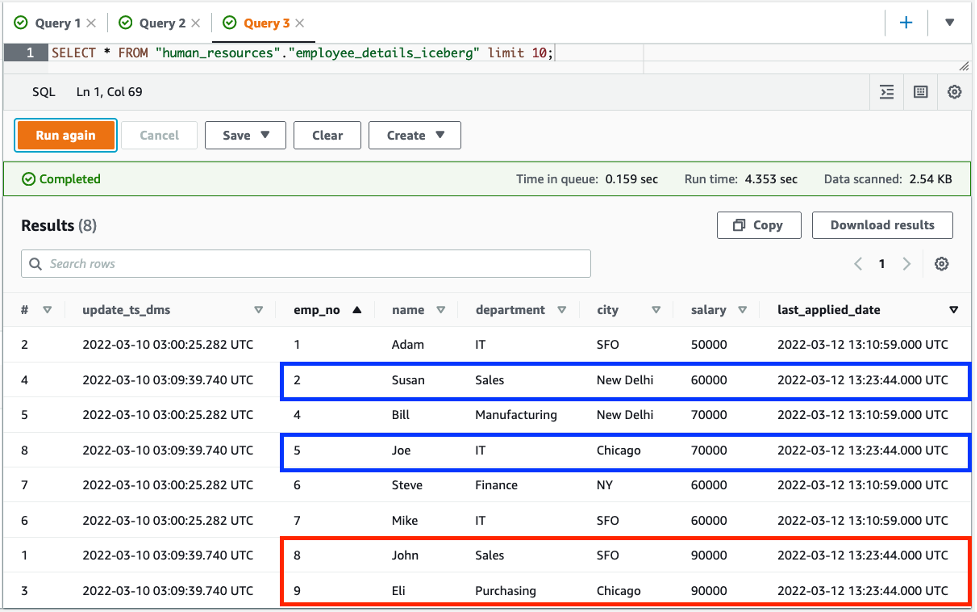Open the query editor settings gear

pyautogui.click(x=954, y=92)
